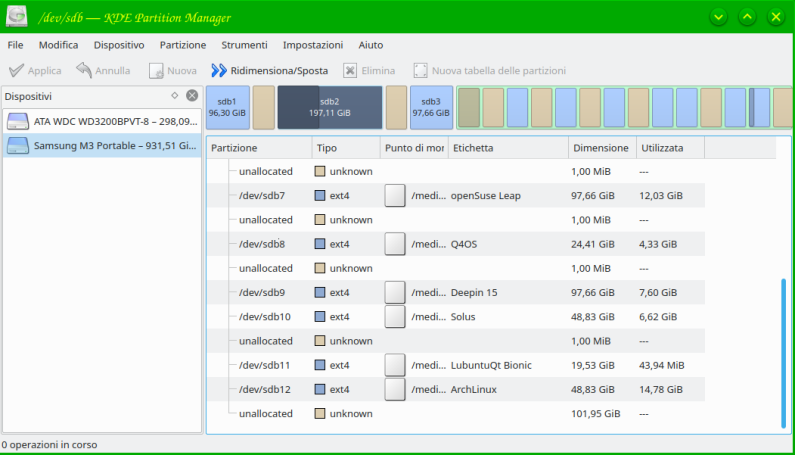Sort by Tipo column header

click(346, 148)
